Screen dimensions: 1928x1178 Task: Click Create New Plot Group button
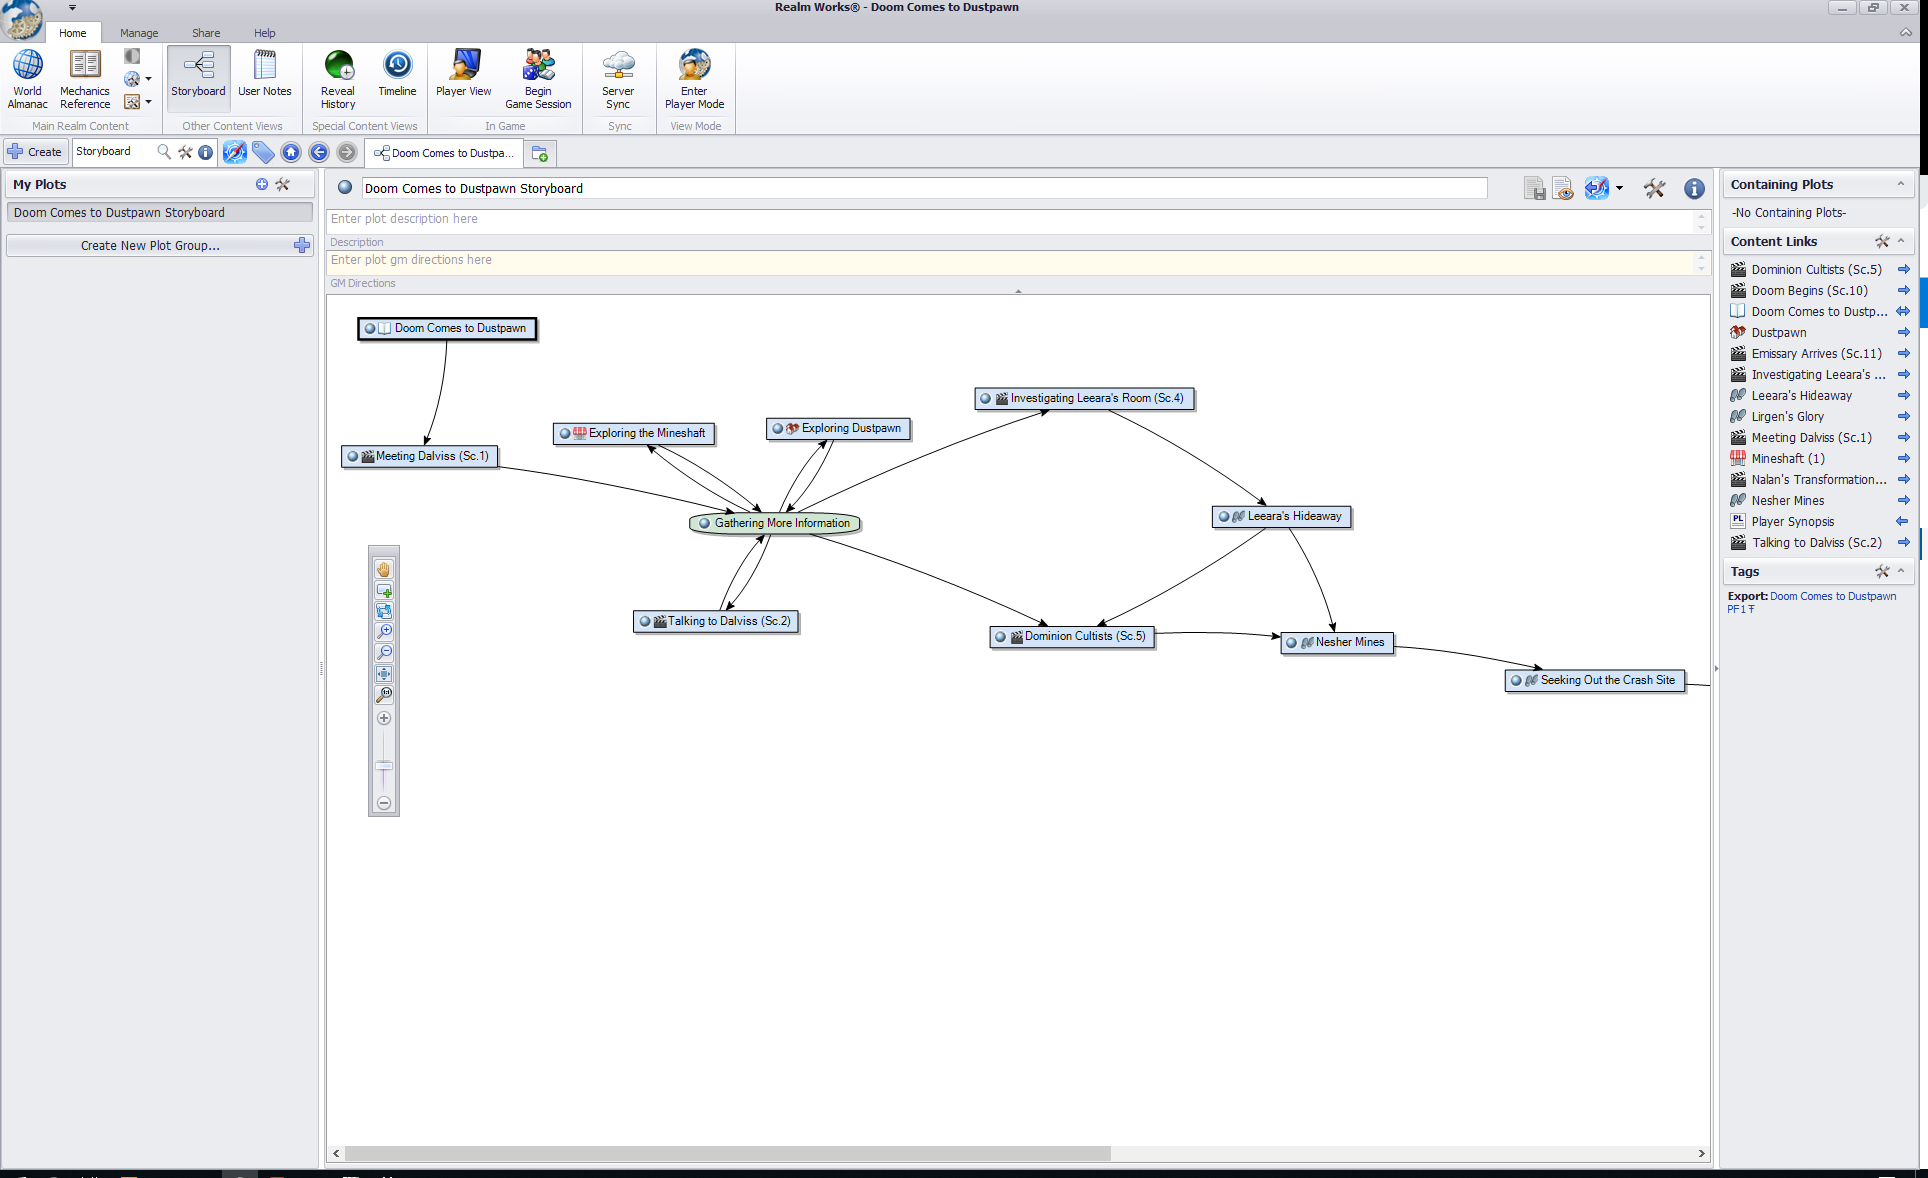click(x=159, y=245)
